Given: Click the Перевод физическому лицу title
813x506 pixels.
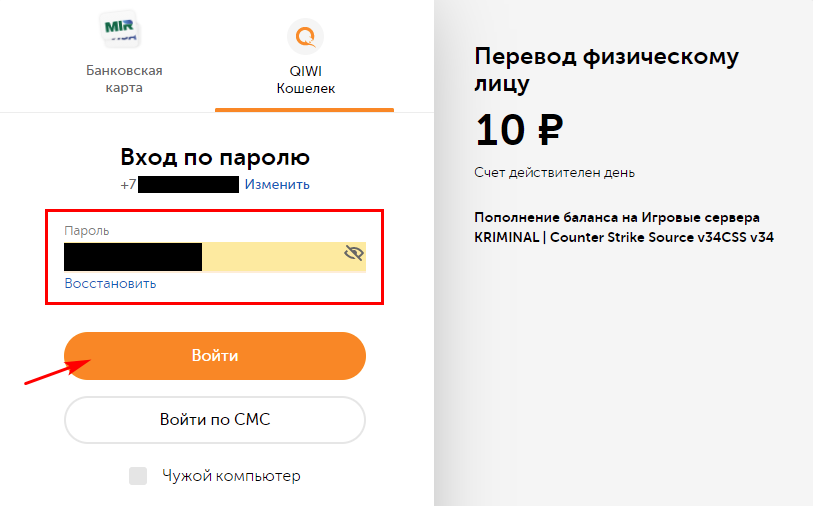Looking at the screenshot, I should coord(606,69).
